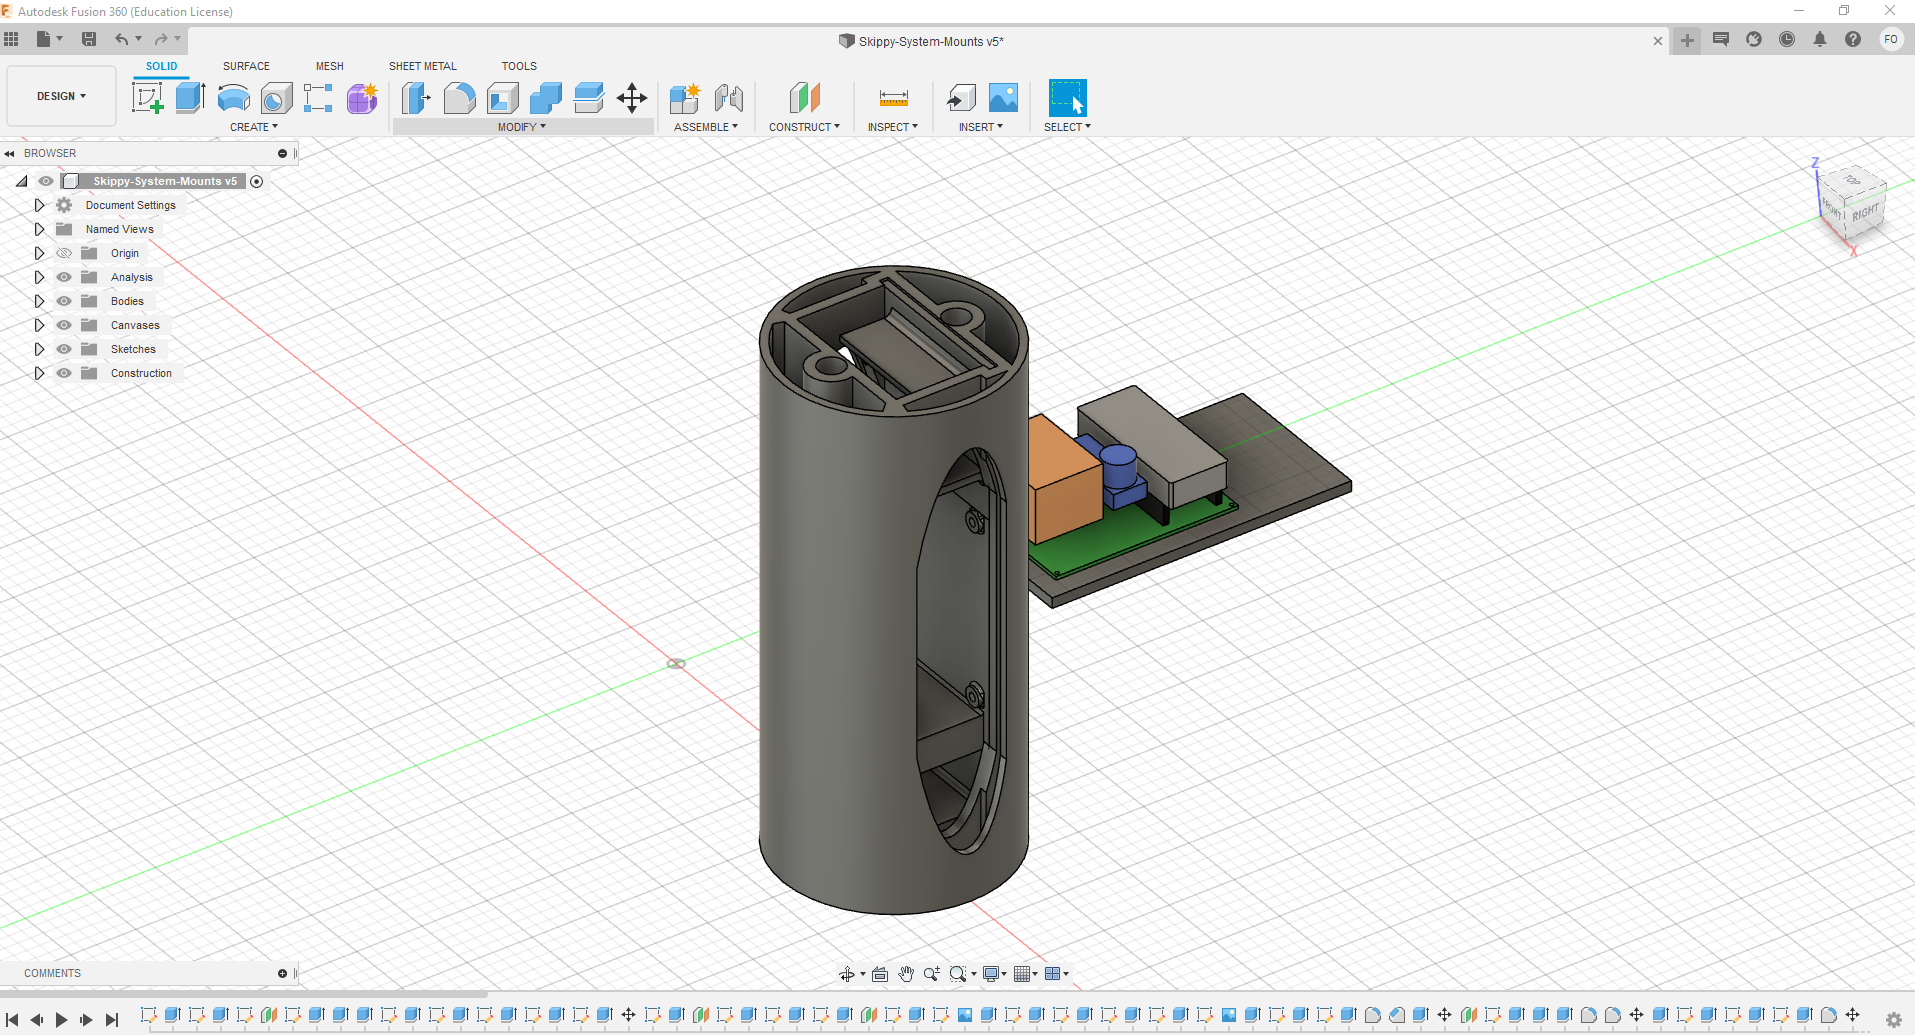Expand Named Views node

pyautogui.click(x=39, y=229)
